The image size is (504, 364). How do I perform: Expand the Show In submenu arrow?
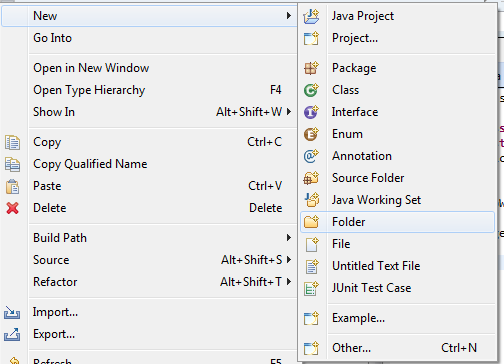tap(289, 112)
